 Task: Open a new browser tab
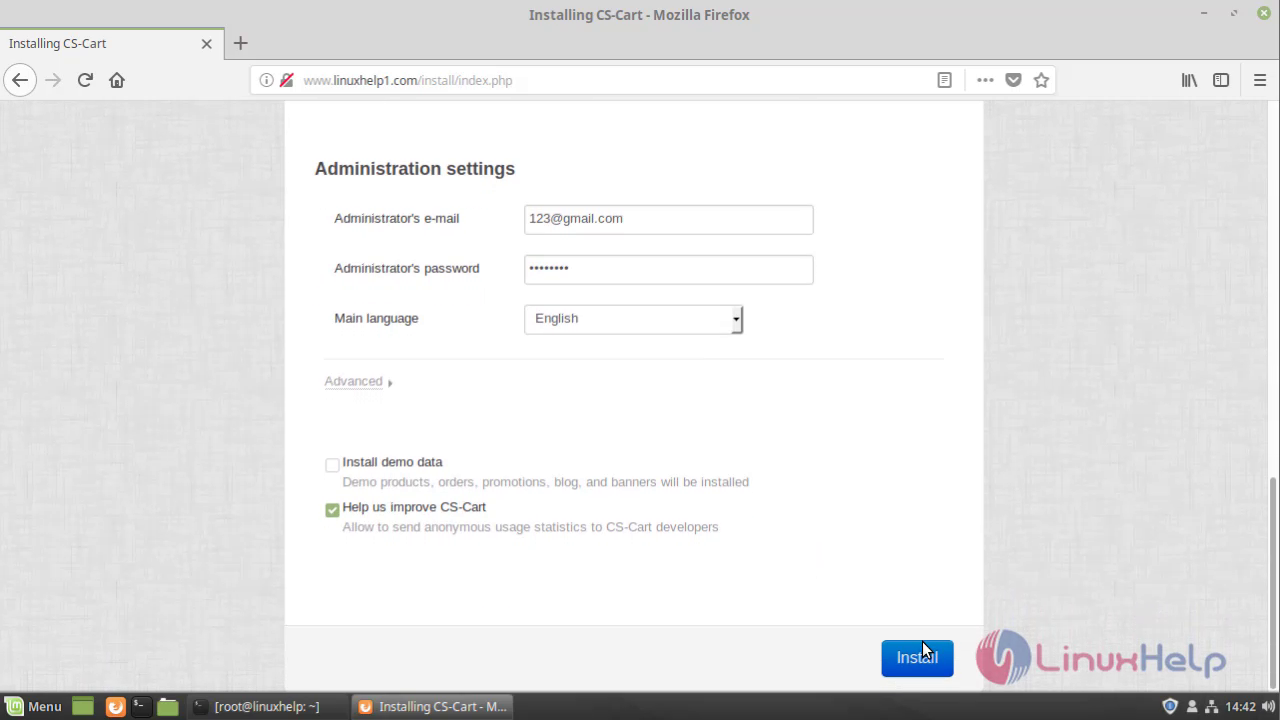point(240,43)
